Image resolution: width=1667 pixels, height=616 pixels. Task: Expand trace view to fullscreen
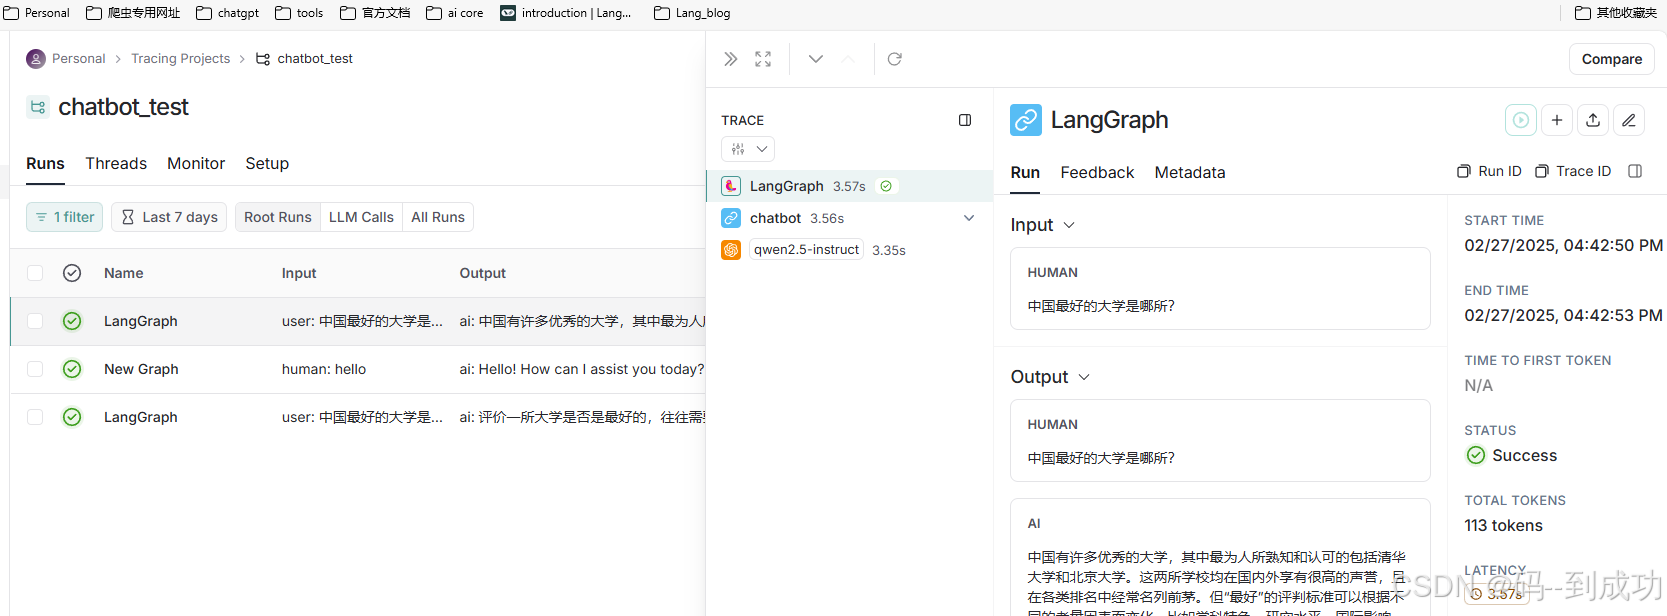(x=763, y=59)
